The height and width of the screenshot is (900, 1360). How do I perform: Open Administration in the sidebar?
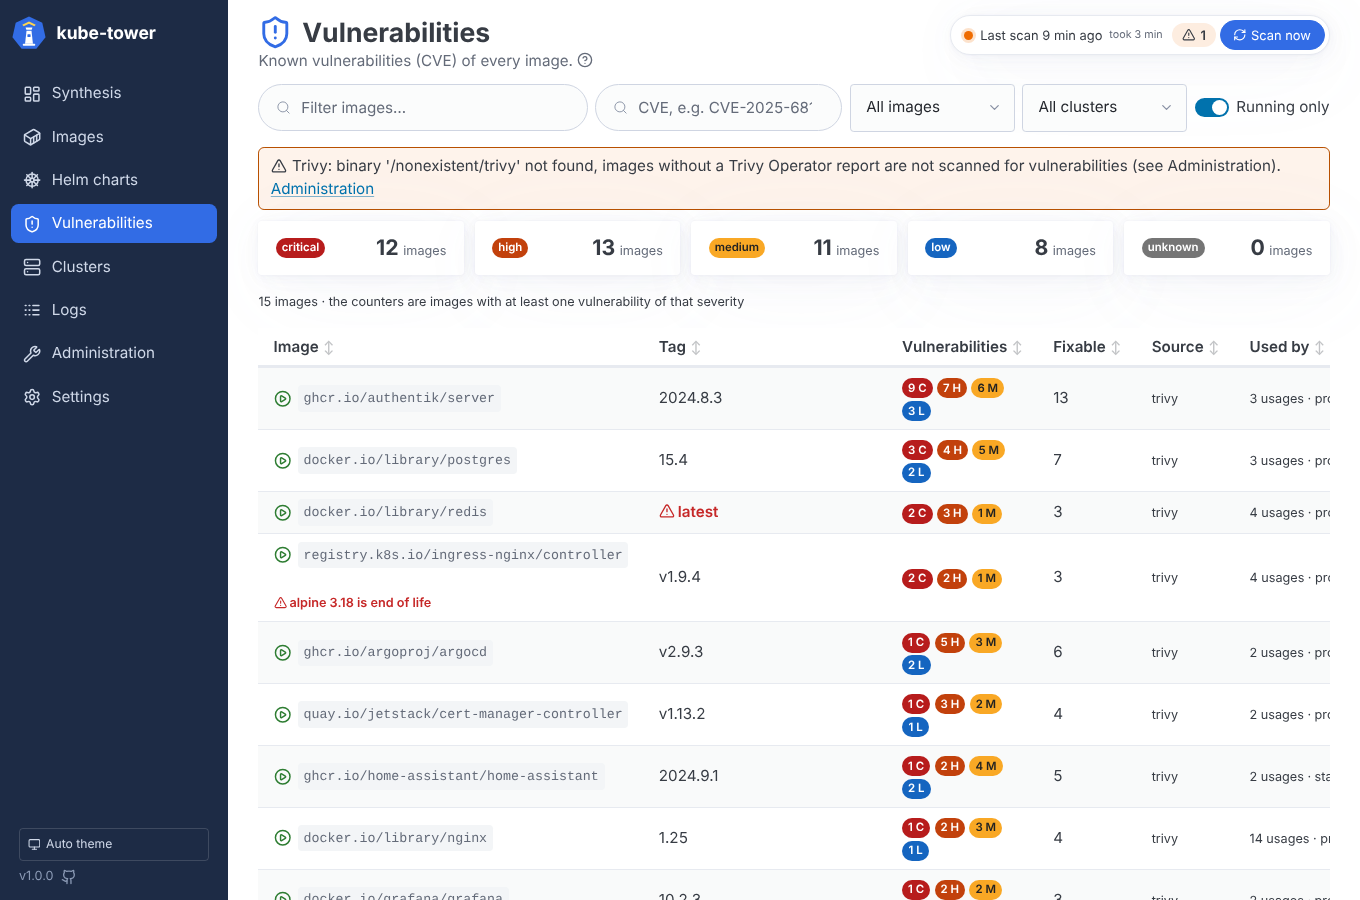tap(114, 353)
